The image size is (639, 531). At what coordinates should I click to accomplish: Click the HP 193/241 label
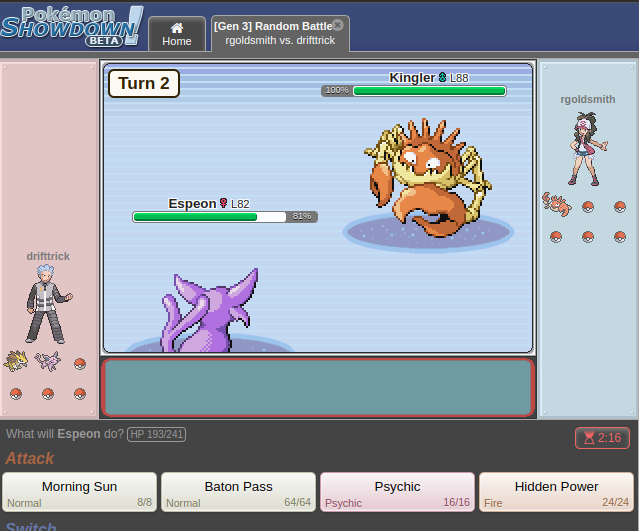tap(156, 434)
